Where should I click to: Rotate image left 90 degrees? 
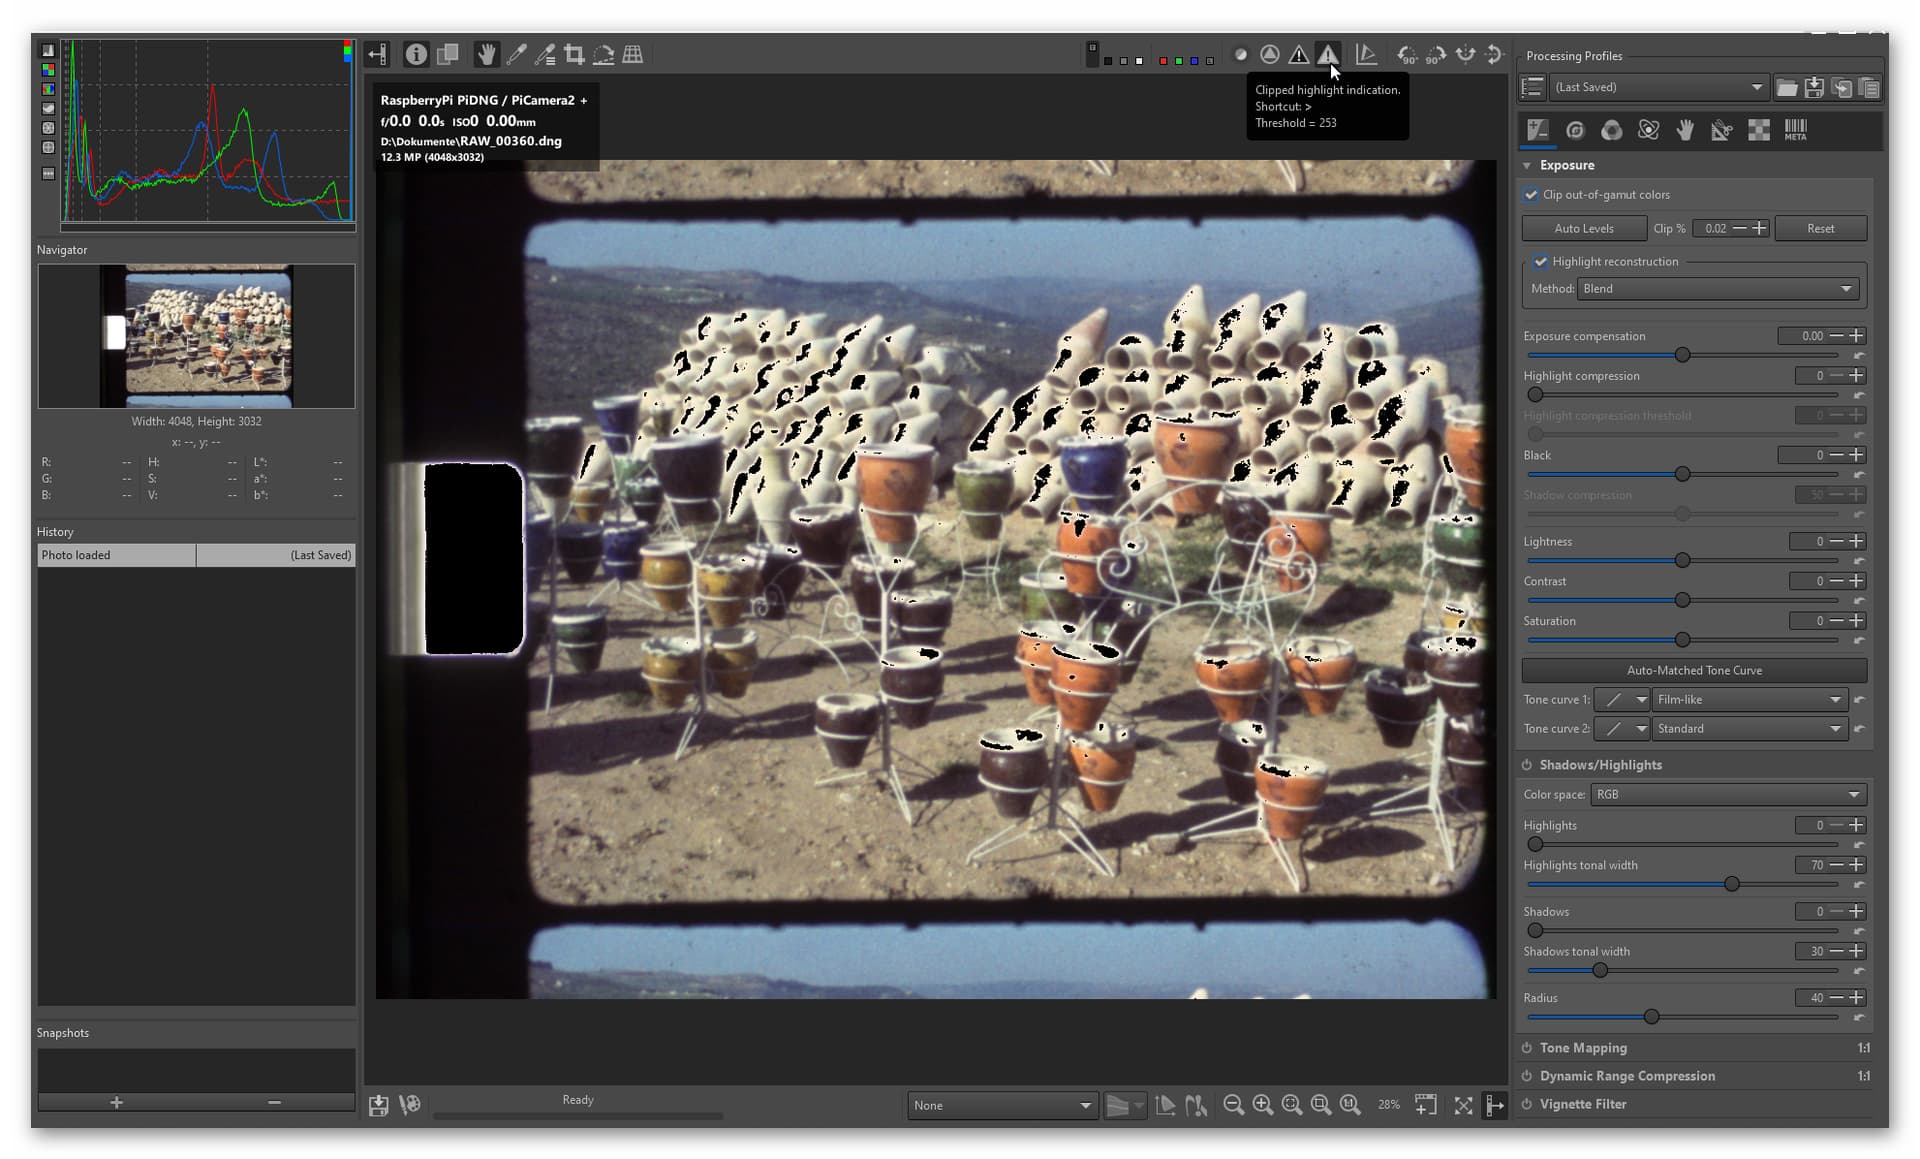pyautogui.click(x=1407, y=55)
